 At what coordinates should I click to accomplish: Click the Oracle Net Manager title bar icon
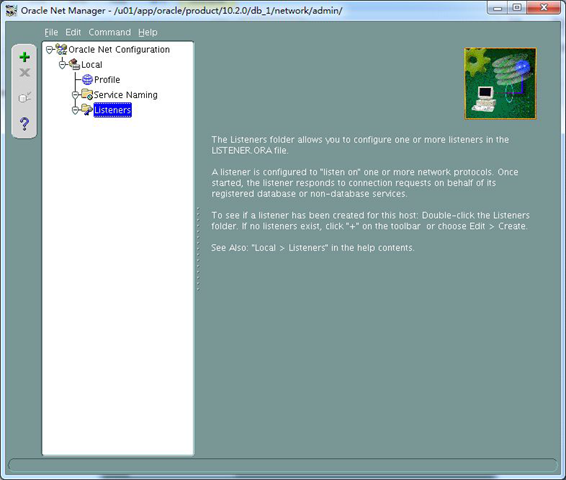click(12, 10)
